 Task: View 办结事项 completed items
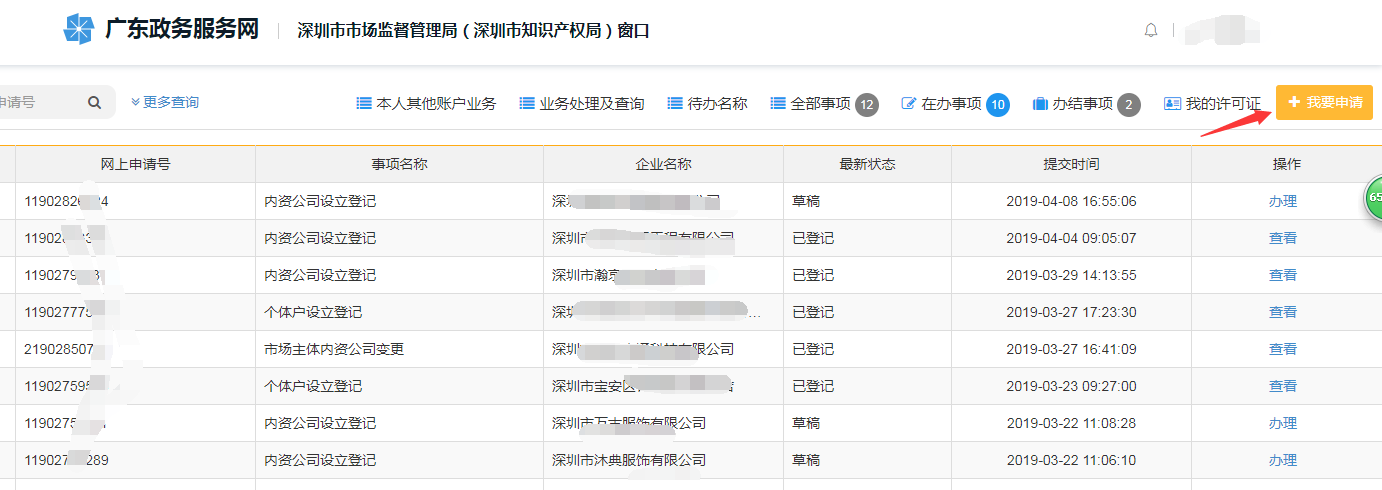1085,104
